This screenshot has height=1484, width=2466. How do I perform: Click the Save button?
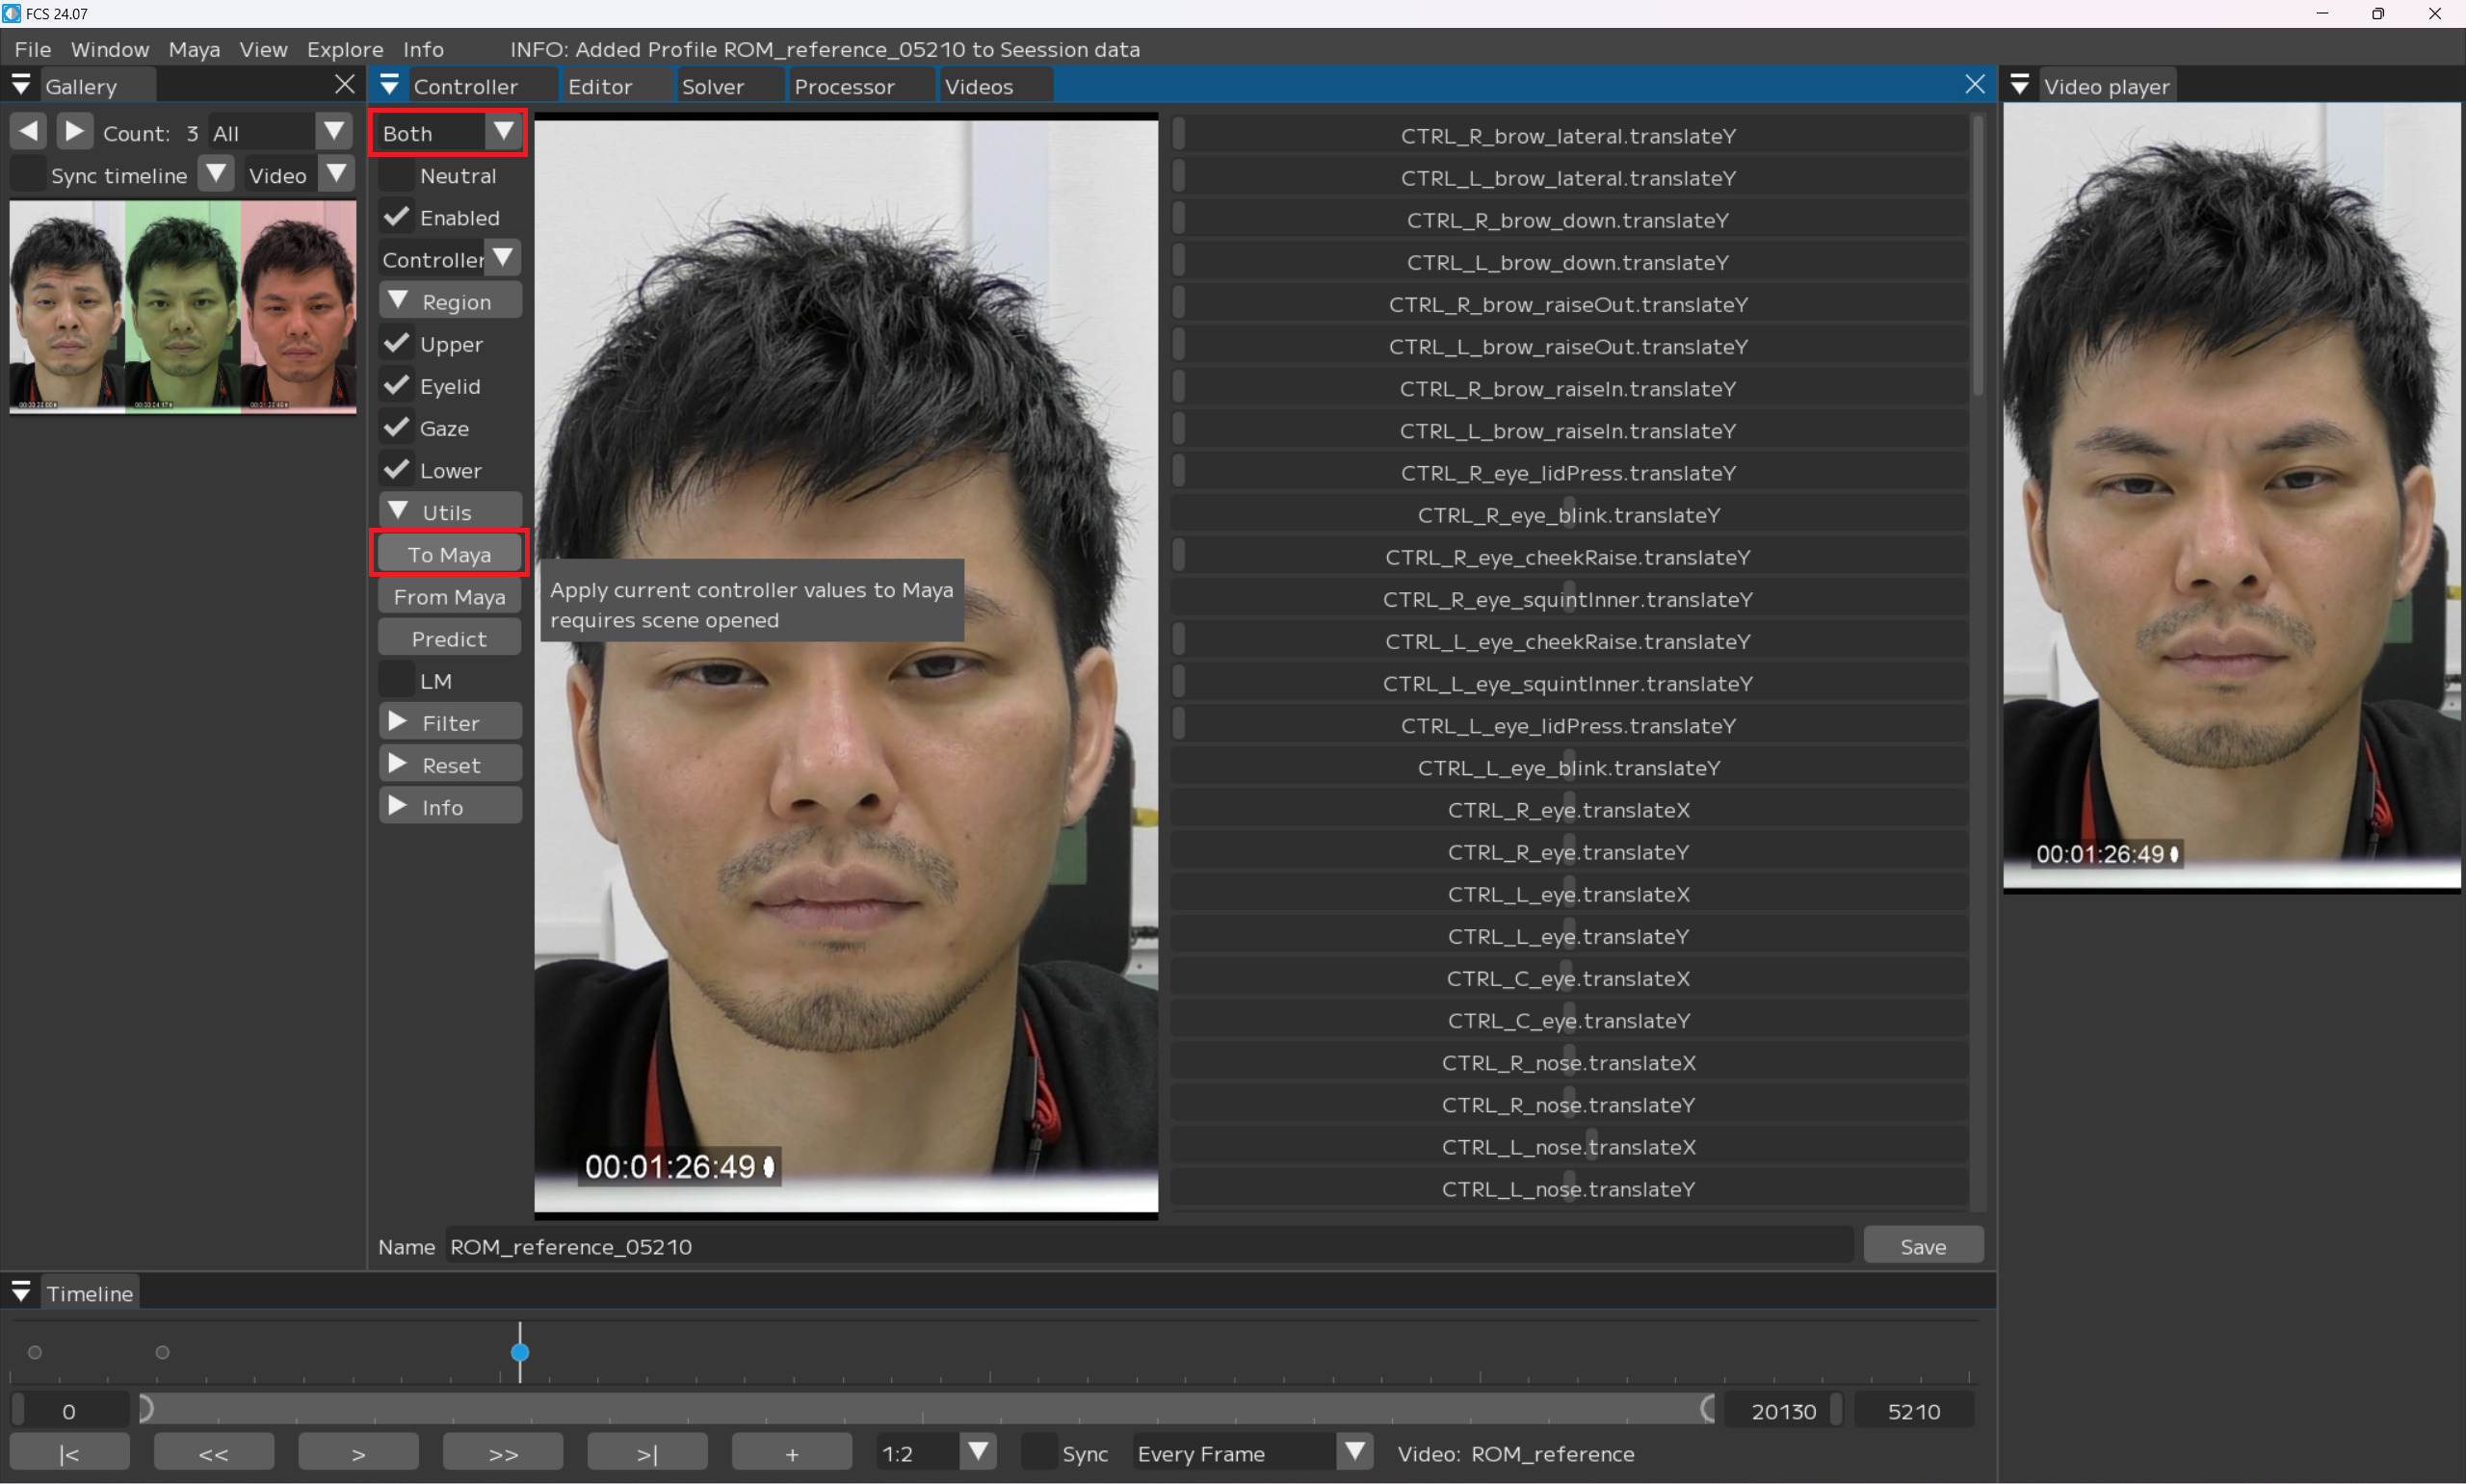point(1922,1246)
